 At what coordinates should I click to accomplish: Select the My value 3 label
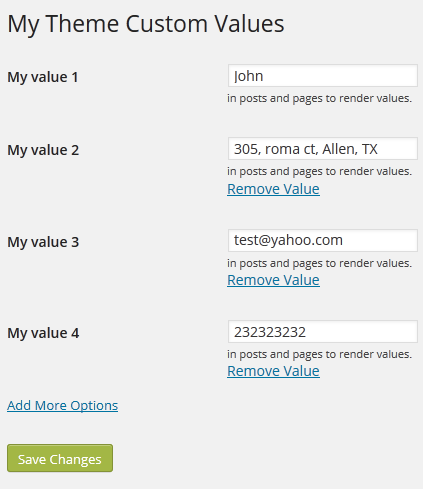coord(43,242)
